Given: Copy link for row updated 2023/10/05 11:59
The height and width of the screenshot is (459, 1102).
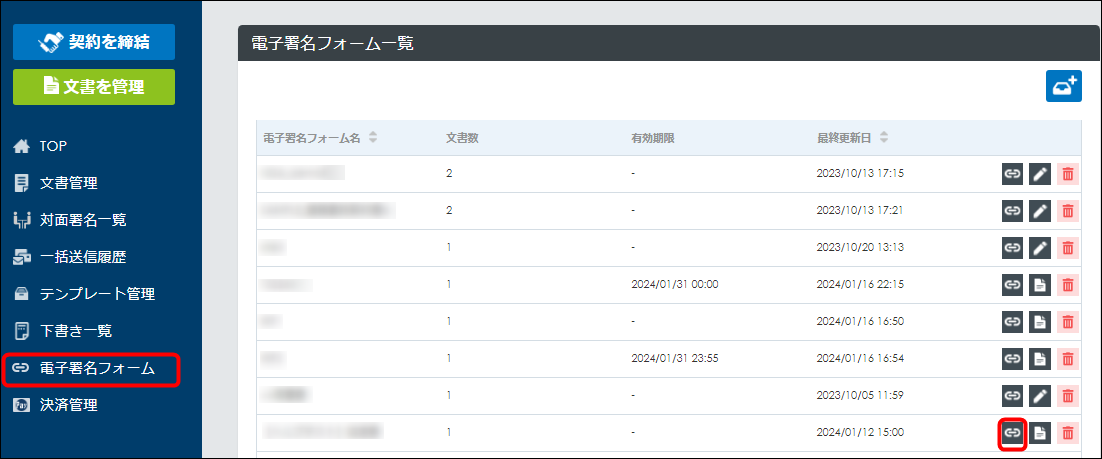Looking at the screenshot, I should [1012, 396].
